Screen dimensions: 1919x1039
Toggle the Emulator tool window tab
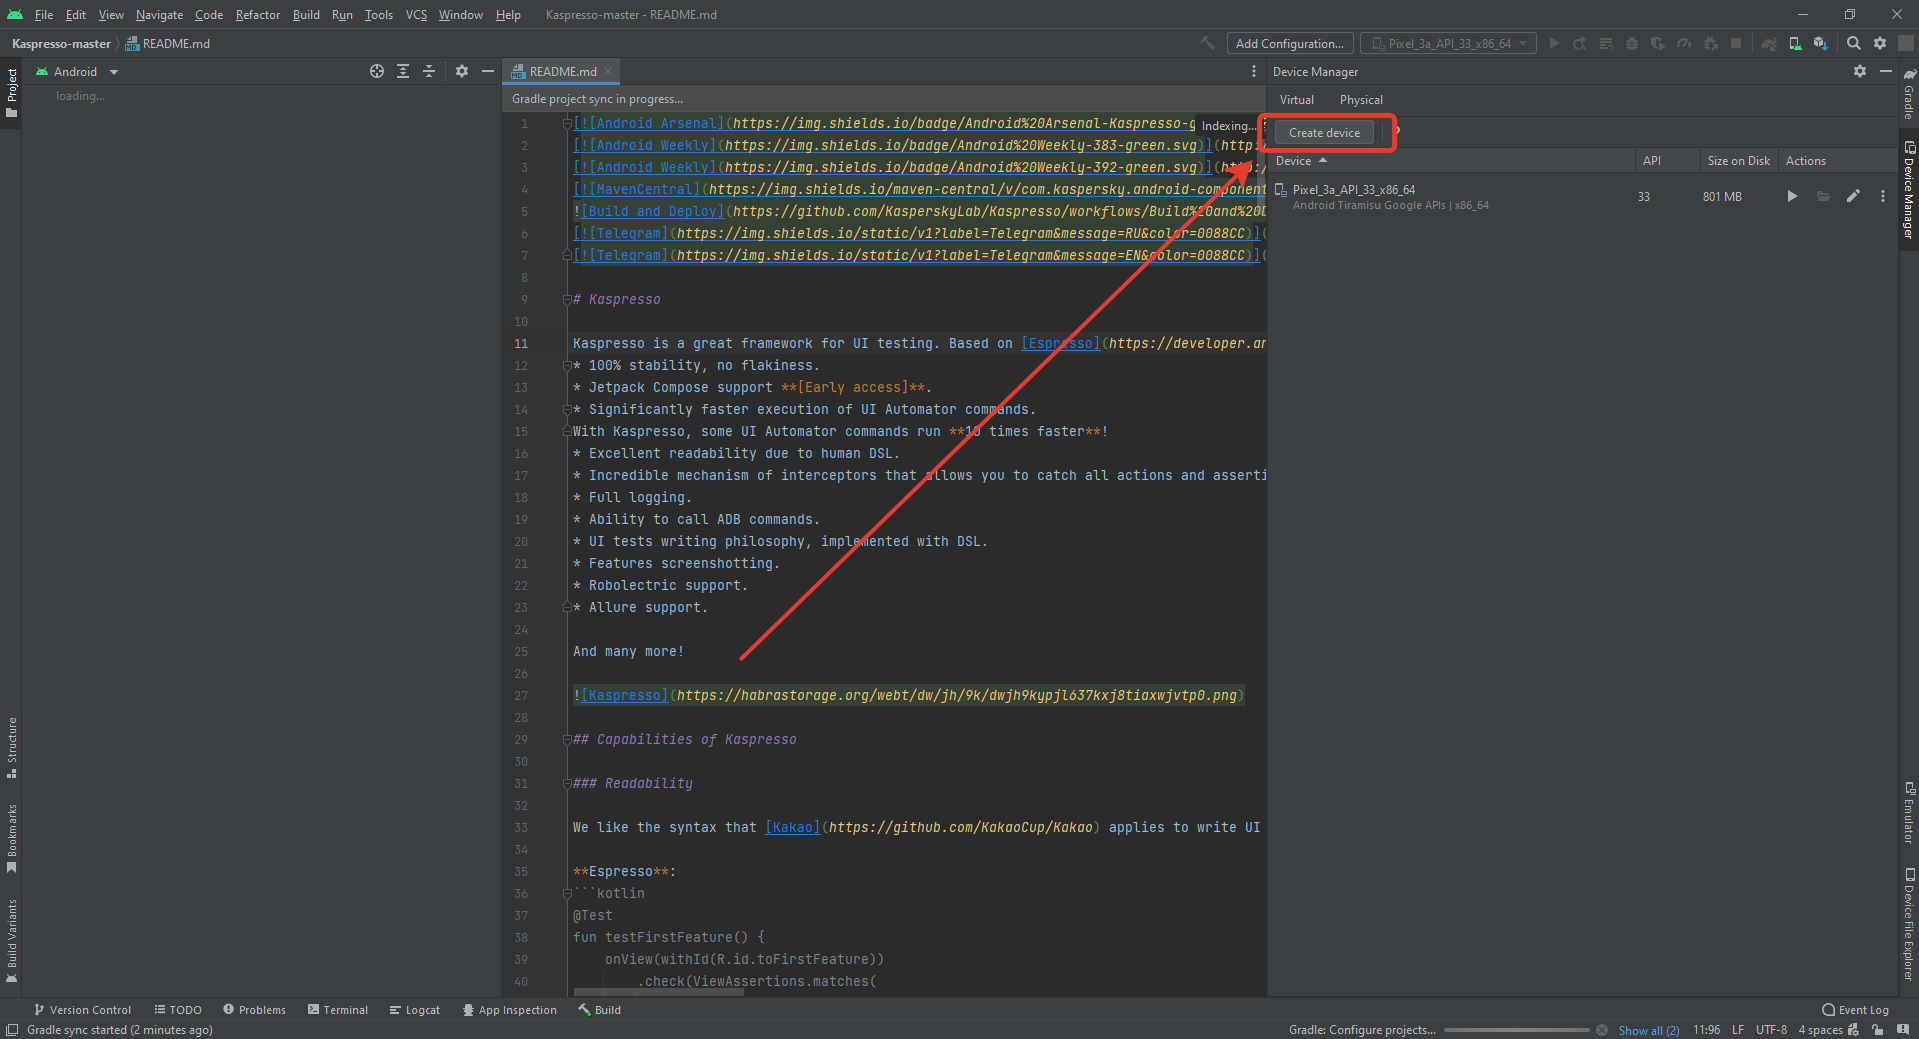(1909, 813)
